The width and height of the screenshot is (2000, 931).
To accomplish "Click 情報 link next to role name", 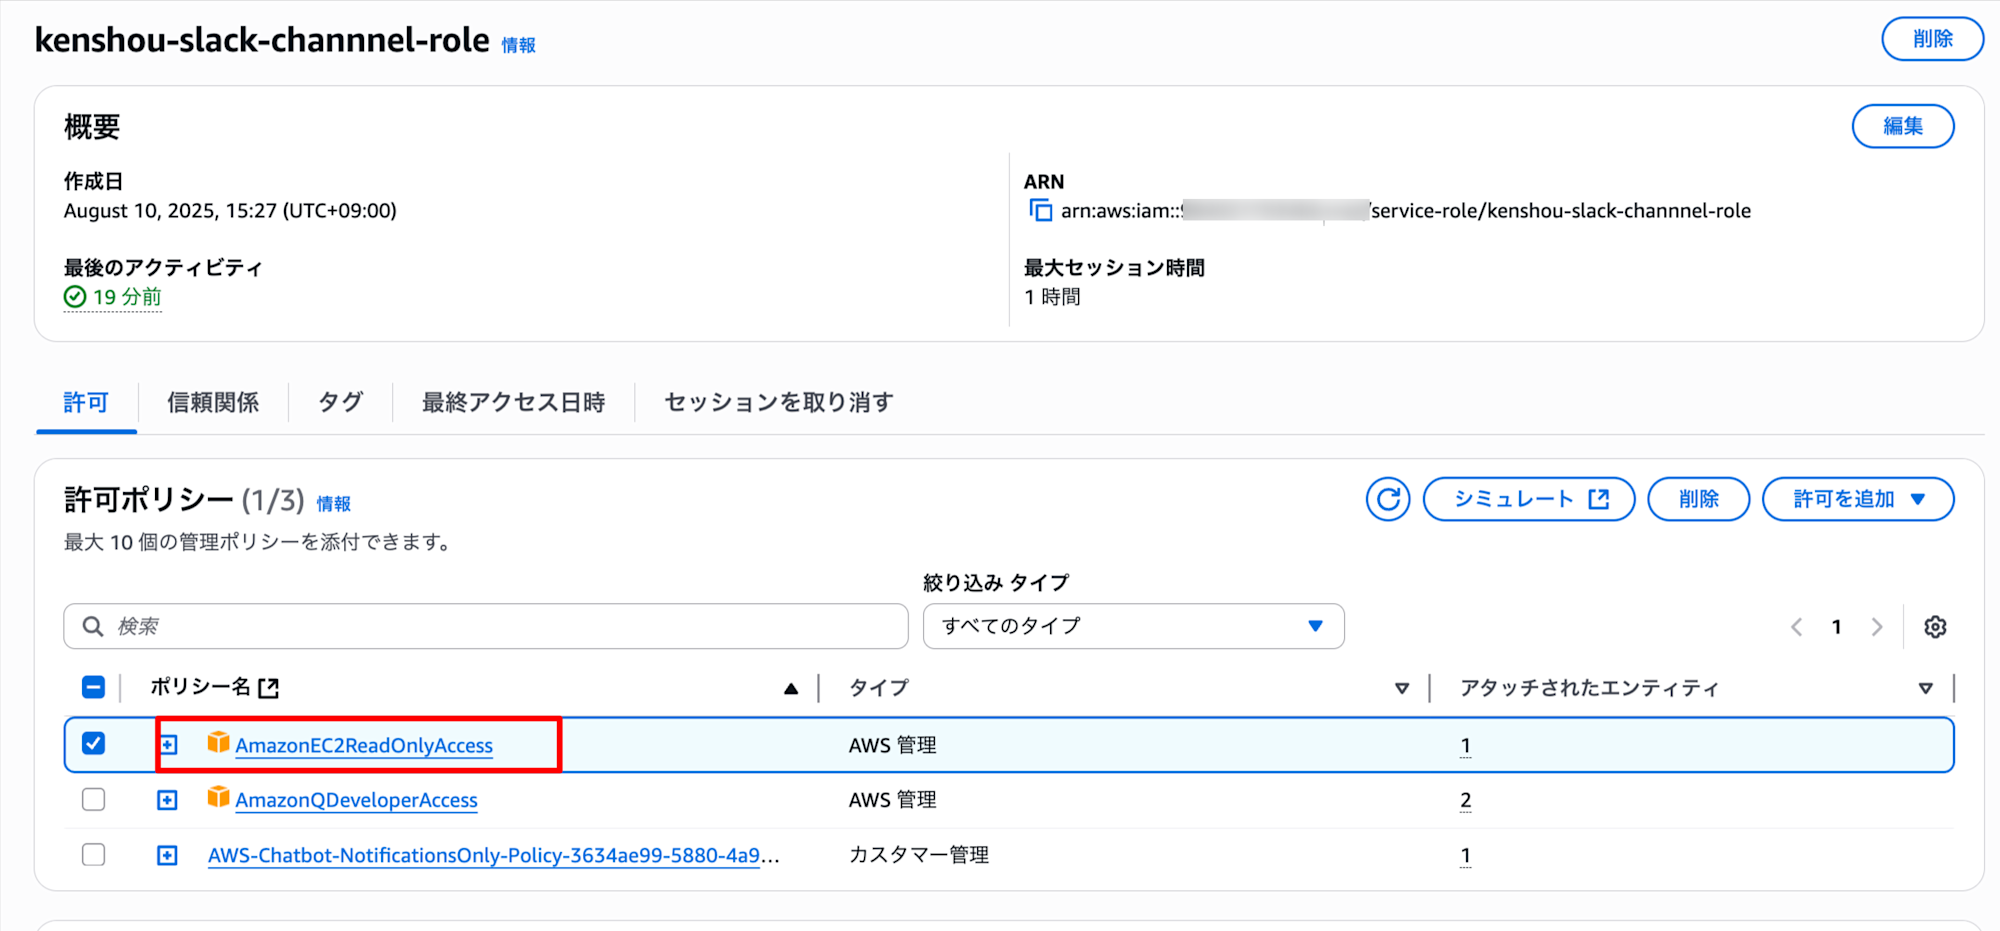I will [x=519, y=45].
